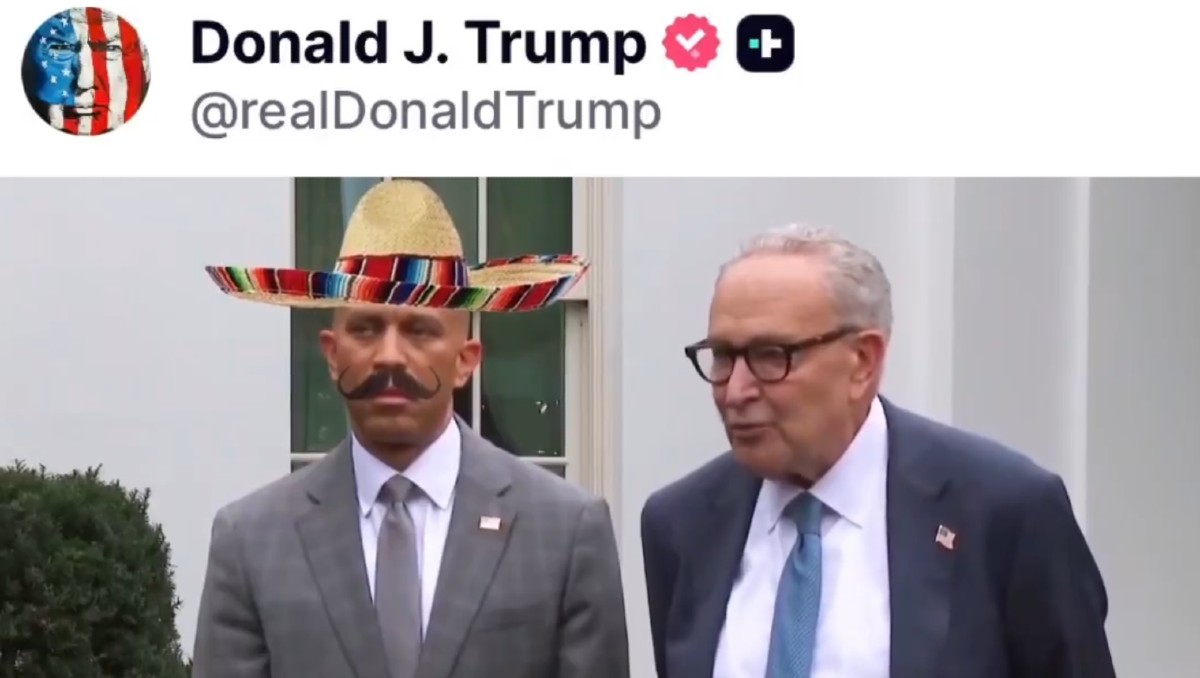Tap the dark plus badge icon

766,43
